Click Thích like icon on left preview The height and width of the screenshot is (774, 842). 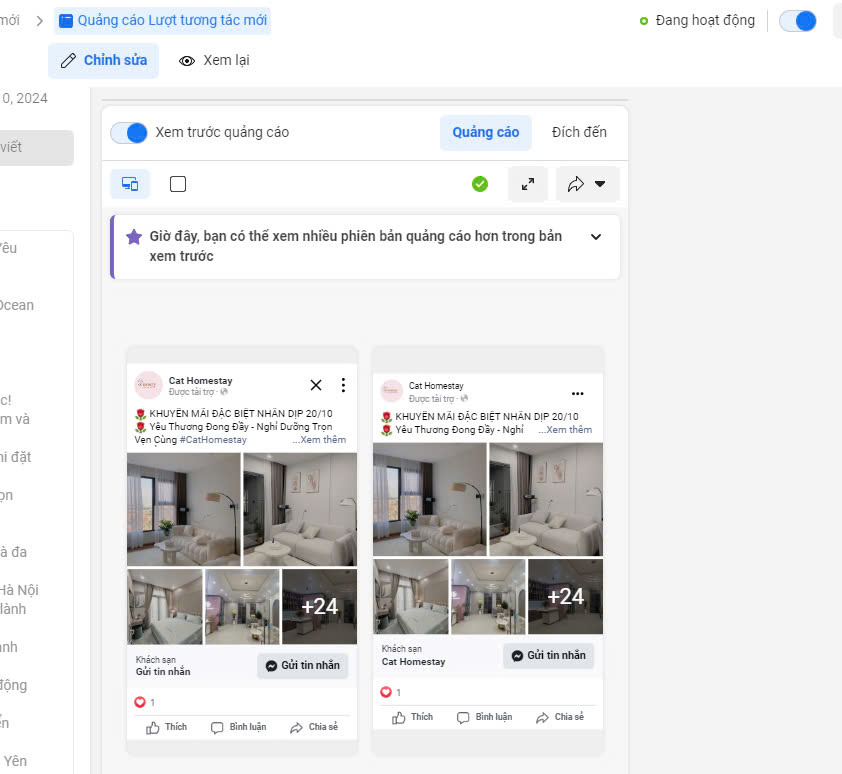coord(166,727)
